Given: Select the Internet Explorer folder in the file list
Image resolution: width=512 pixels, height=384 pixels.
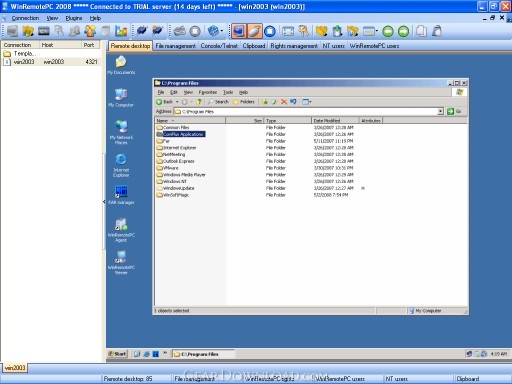Looking at the screenshot, I should click(x=176, y=148).
